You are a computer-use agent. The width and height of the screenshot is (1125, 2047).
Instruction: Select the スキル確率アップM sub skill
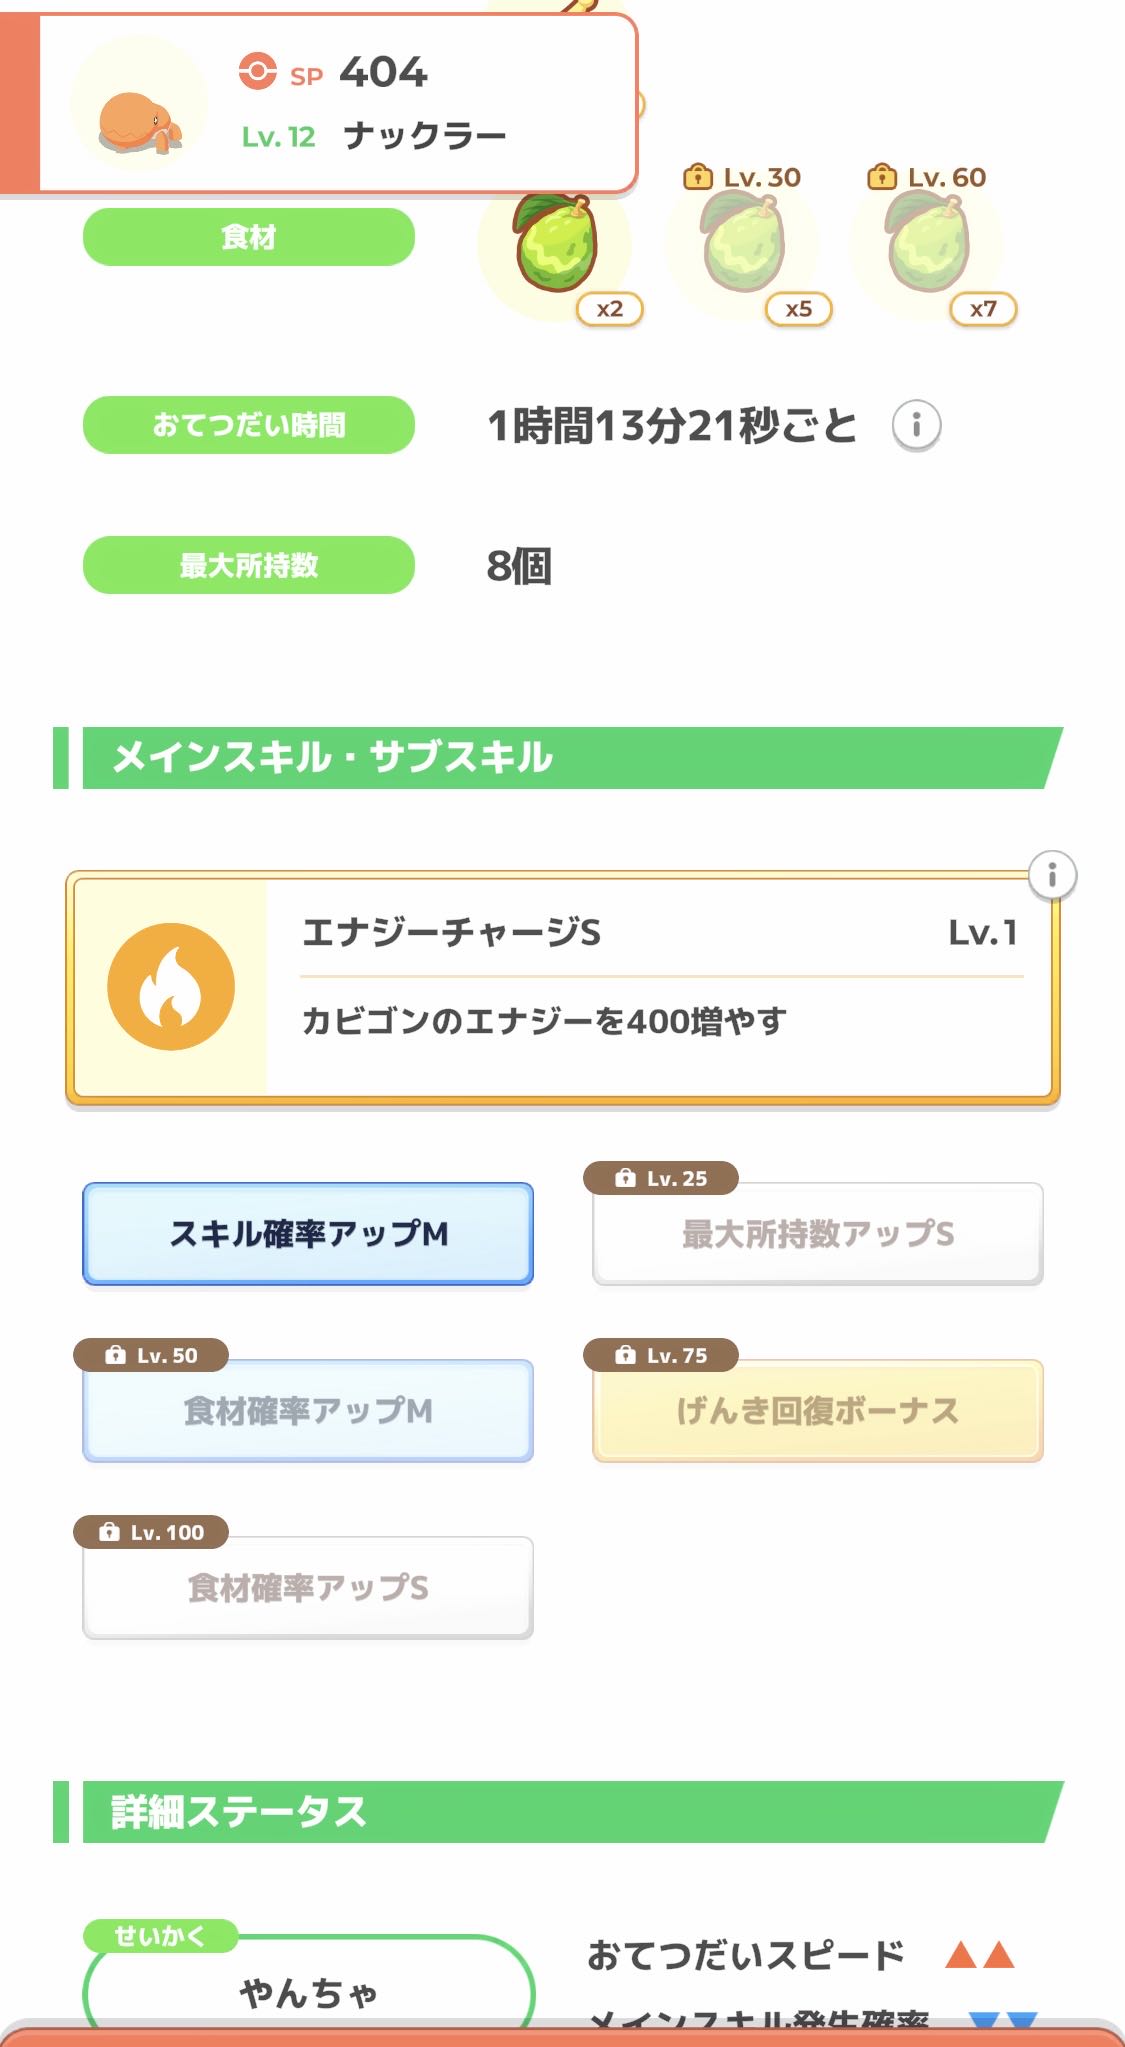(x=308, y=1234)
